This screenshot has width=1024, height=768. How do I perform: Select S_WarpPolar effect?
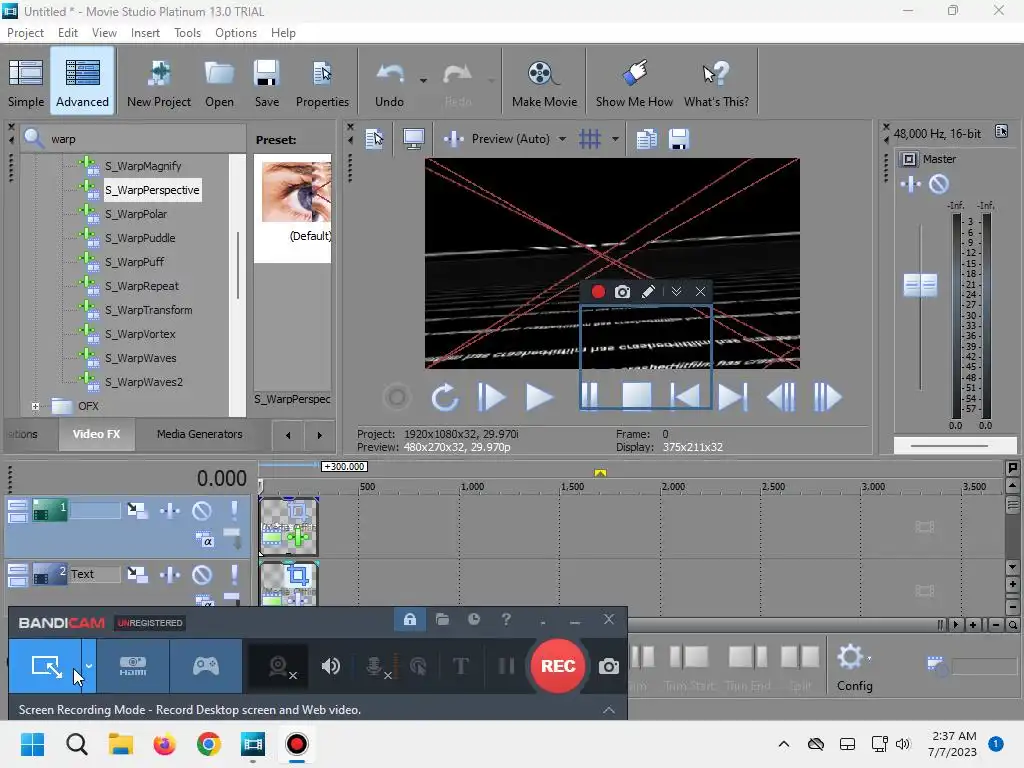pyautogui.click(x=136, y=214)
